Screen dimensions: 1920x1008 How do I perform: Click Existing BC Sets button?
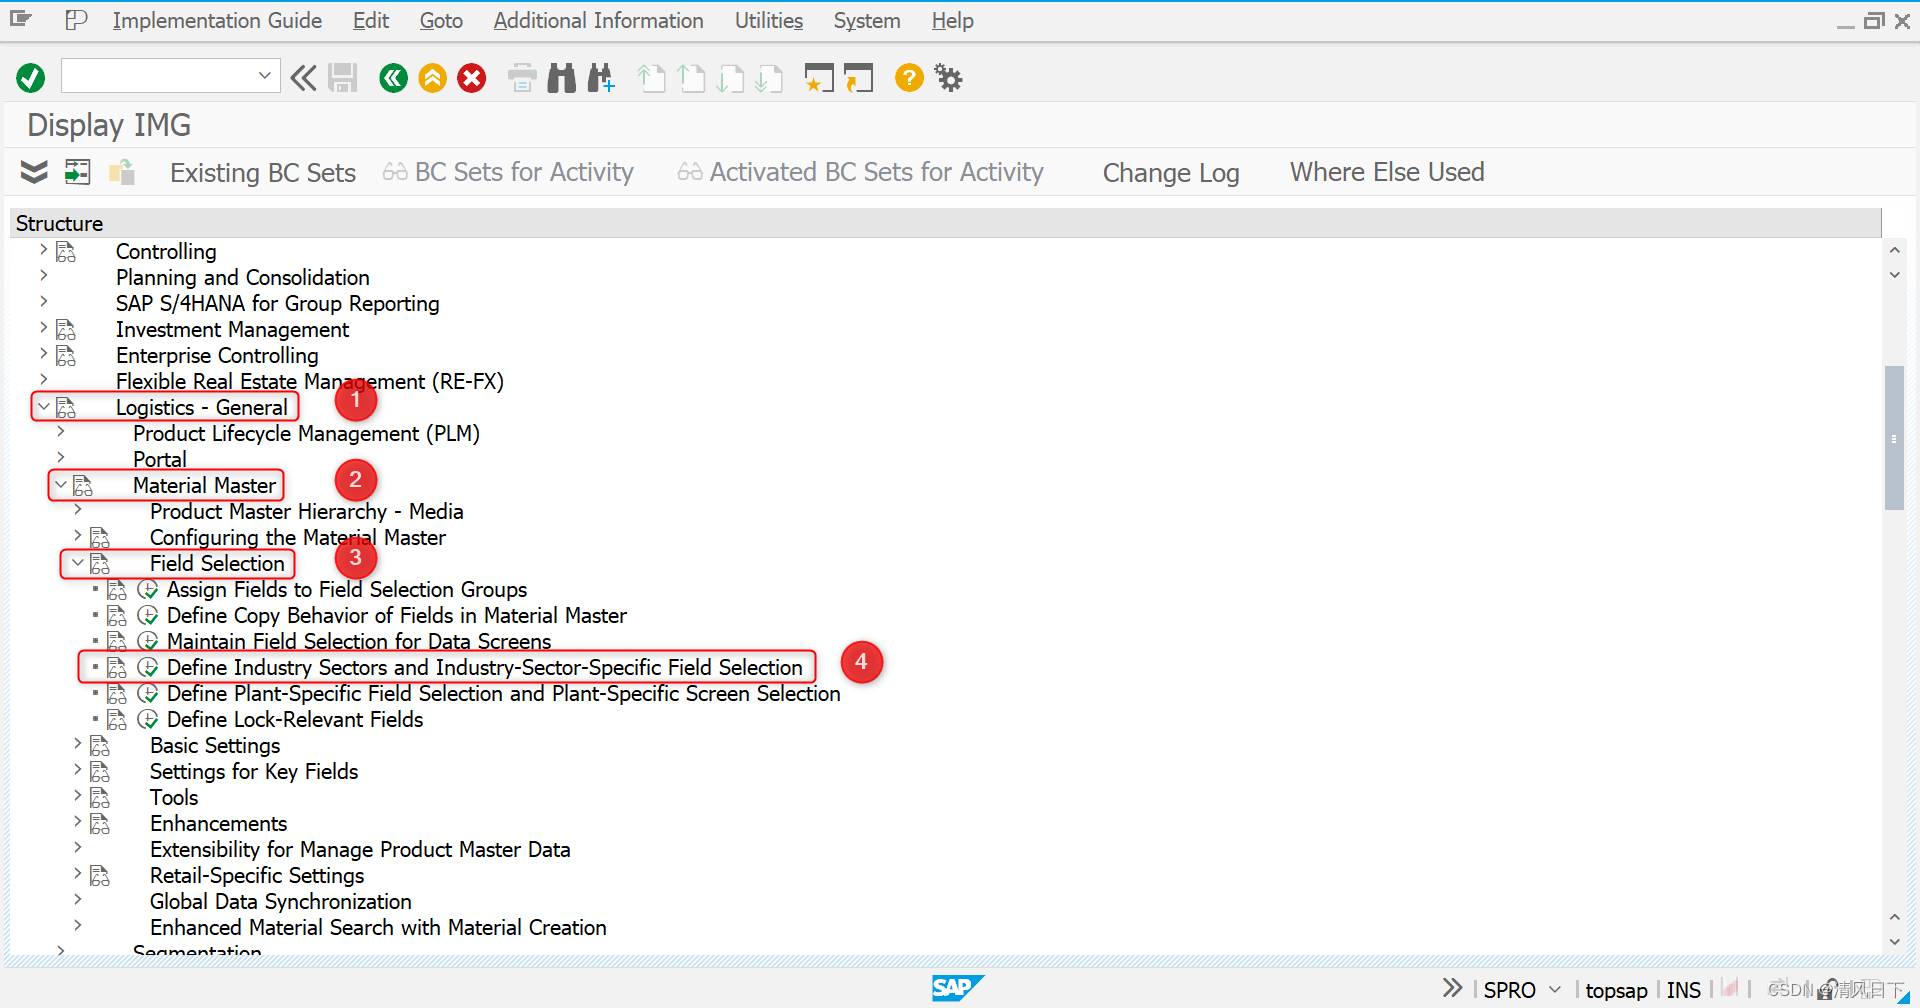point(263,172)
